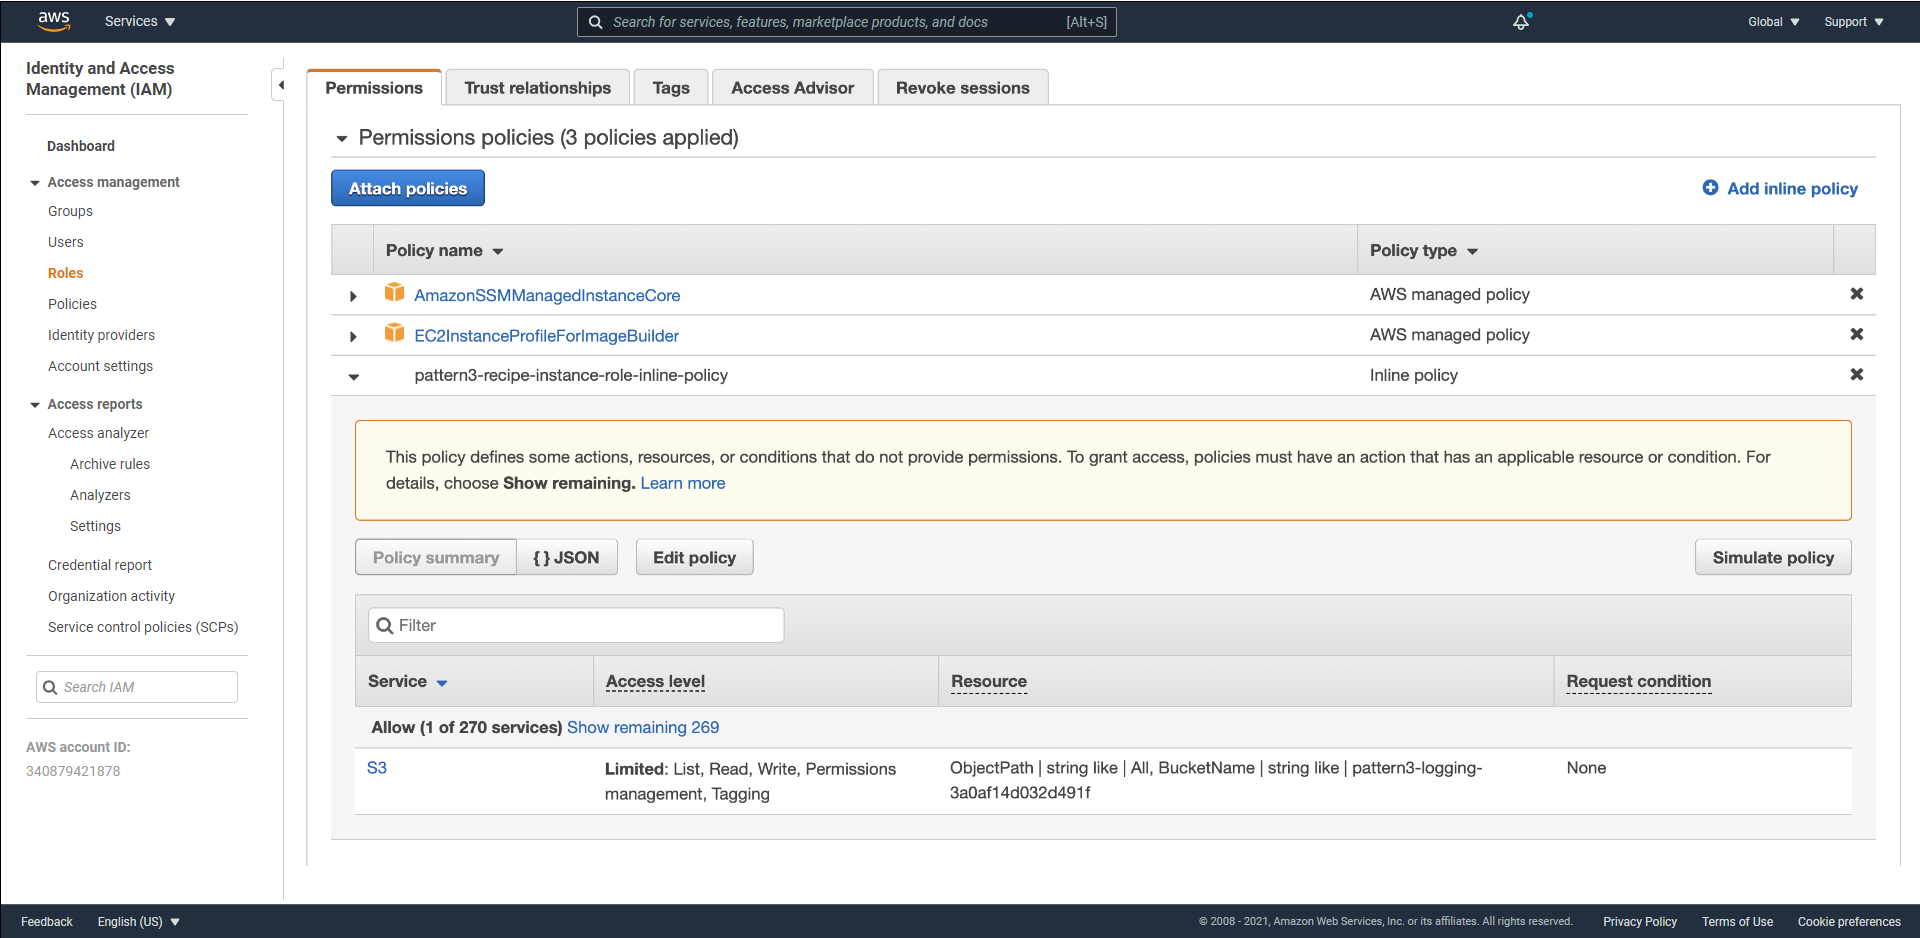Open Dashboard in the sidebar
The width and height of the screenshot is (1920, 938).
[x=81, y=146]
